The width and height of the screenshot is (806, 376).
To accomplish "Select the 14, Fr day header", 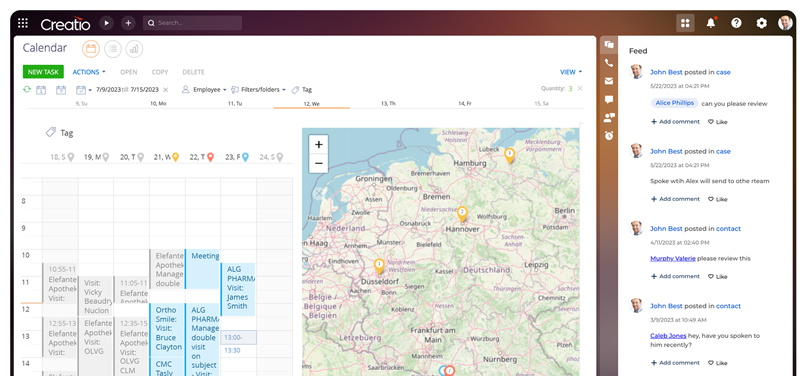I will pos(465,103).
